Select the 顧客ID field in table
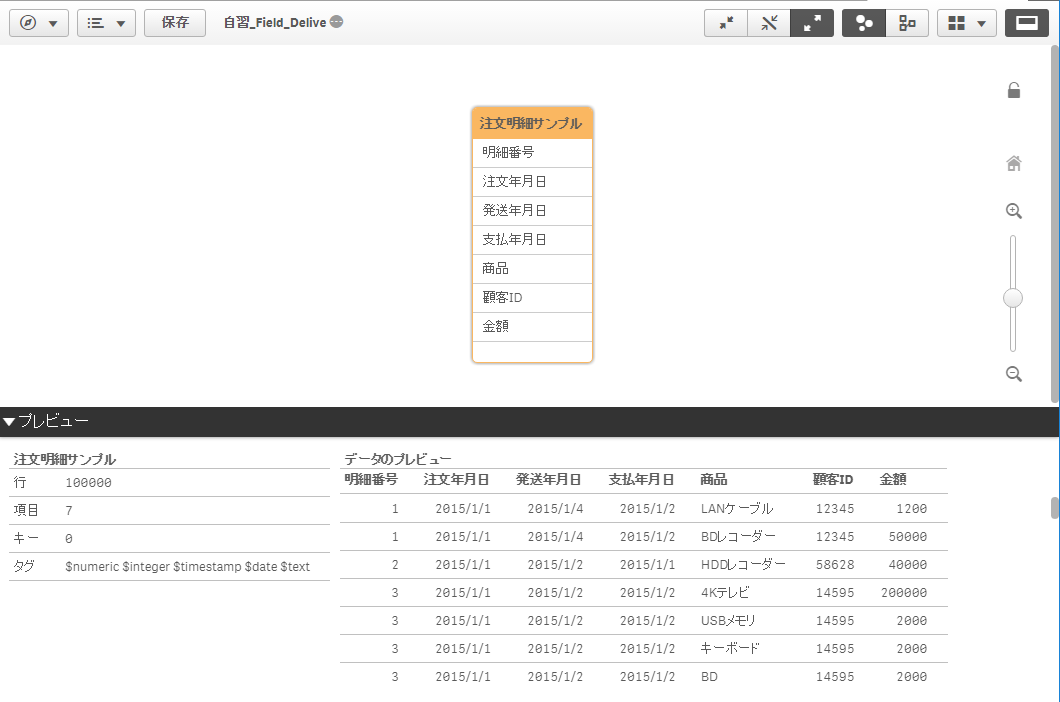The width and height of the screenshot is (1060, 702). click(x=532, y=298)
